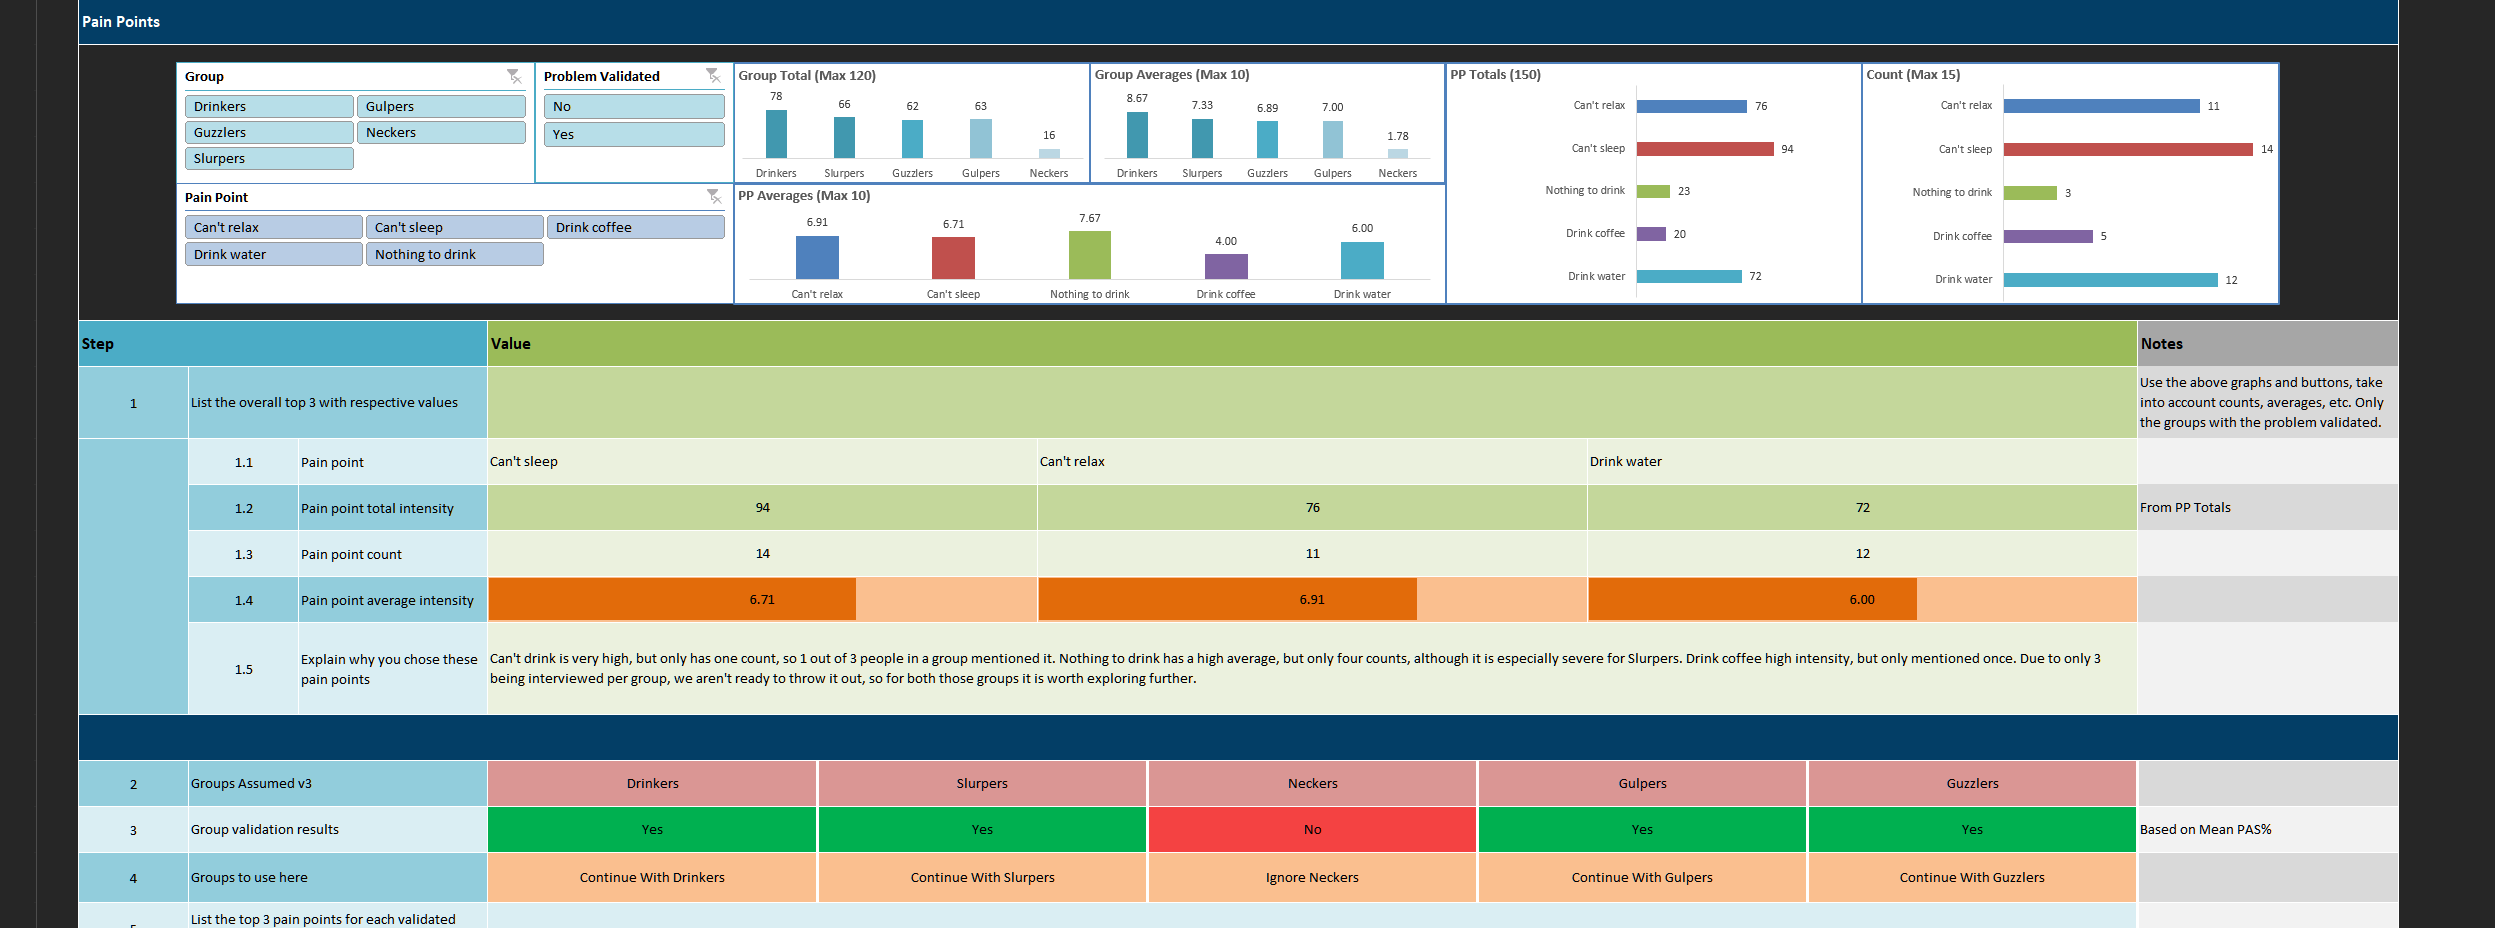Select Gulpers in Group slicer

[x=441, y=106]
